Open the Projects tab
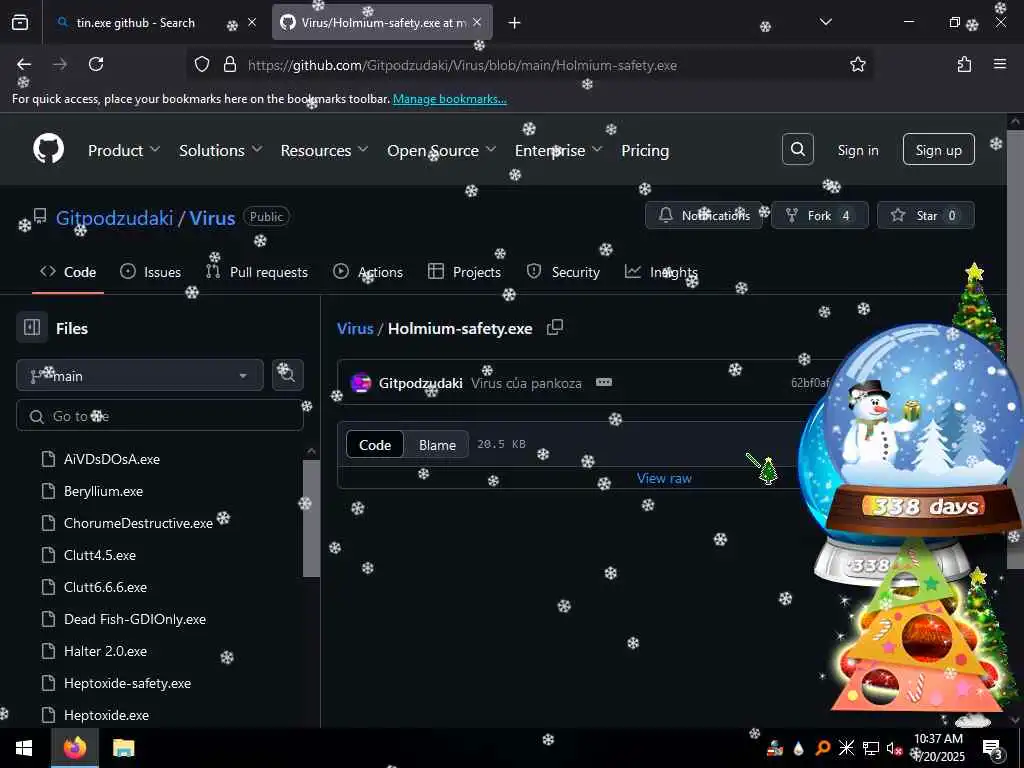 coord(464,272)
